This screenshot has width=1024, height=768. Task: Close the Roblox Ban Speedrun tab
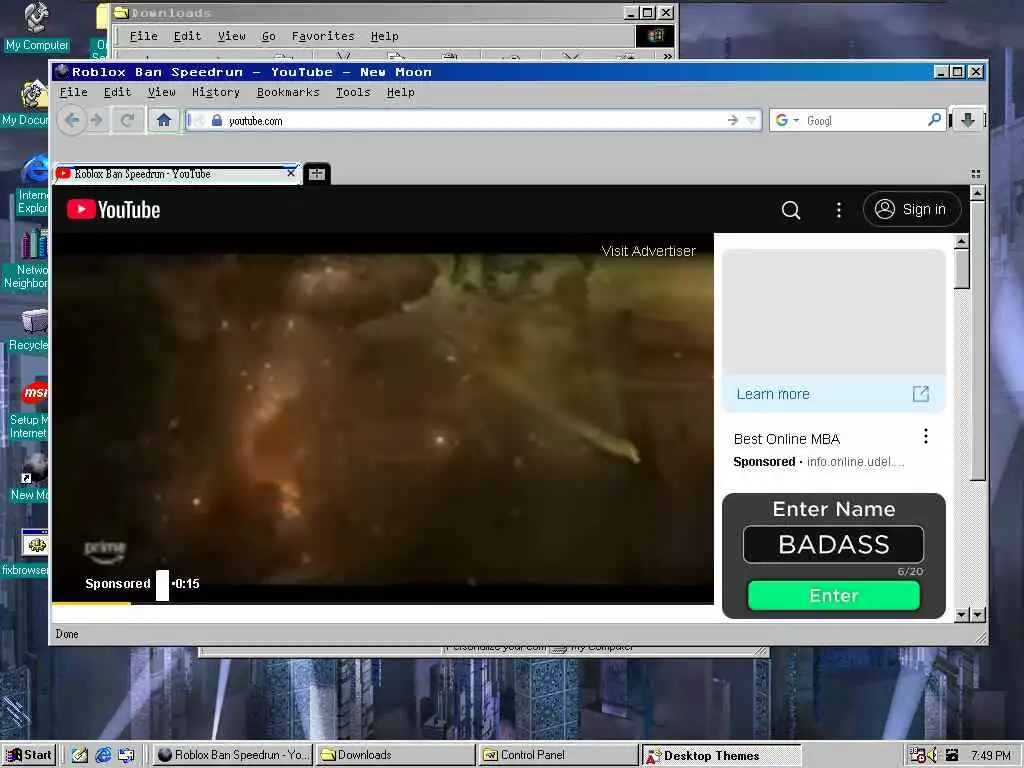click(291, 173)
